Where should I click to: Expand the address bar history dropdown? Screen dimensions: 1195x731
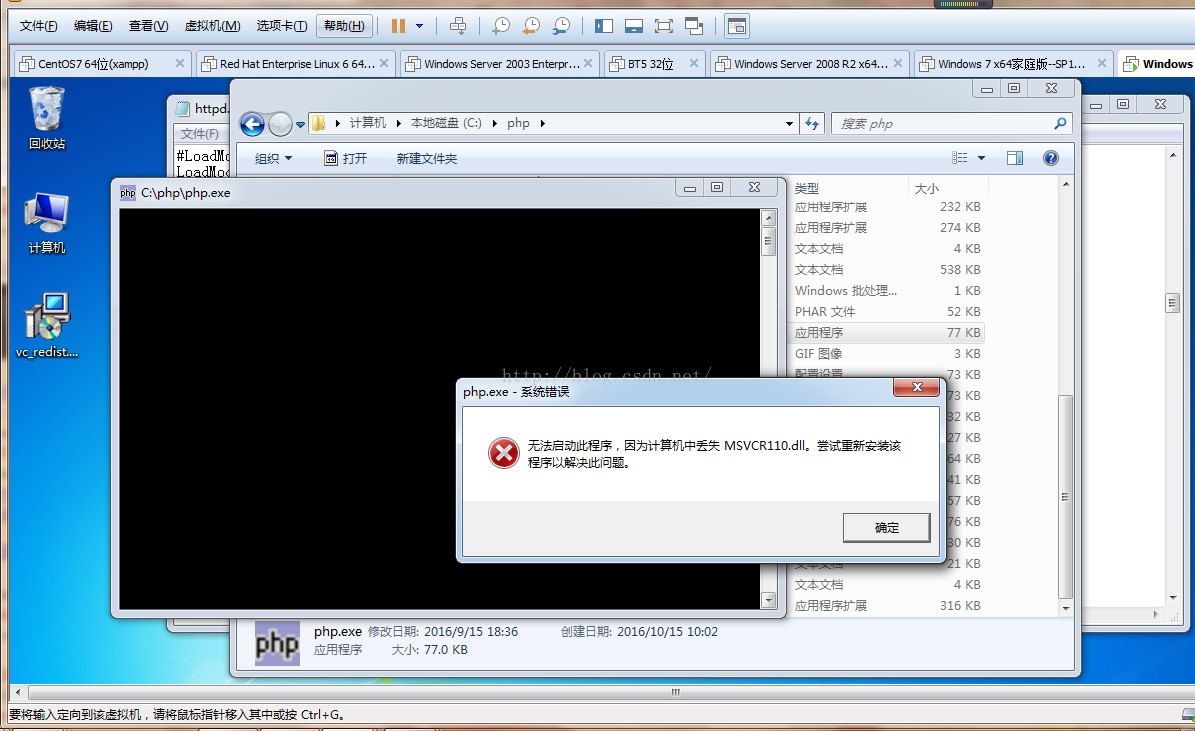click(790, 123)
